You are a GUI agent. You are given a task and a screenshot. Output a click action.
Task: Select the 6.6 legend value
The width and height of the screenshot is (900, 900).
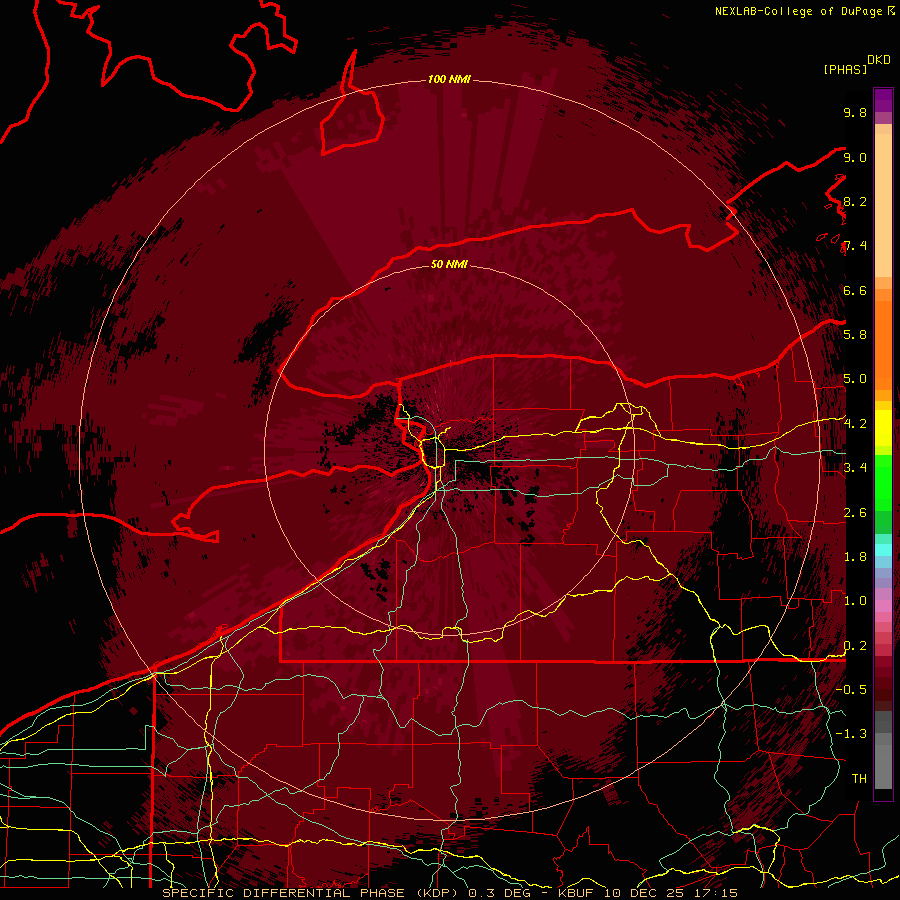pyautogui.click(x=855, y=290)
